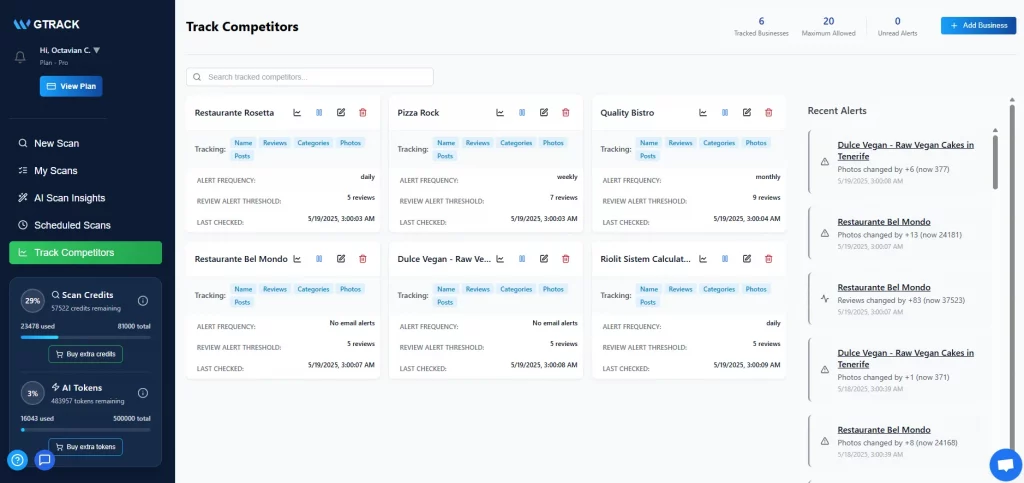Open chart for Quality Bistro
The height and width of the screenshot is (483, 1024).
[703, 112]
